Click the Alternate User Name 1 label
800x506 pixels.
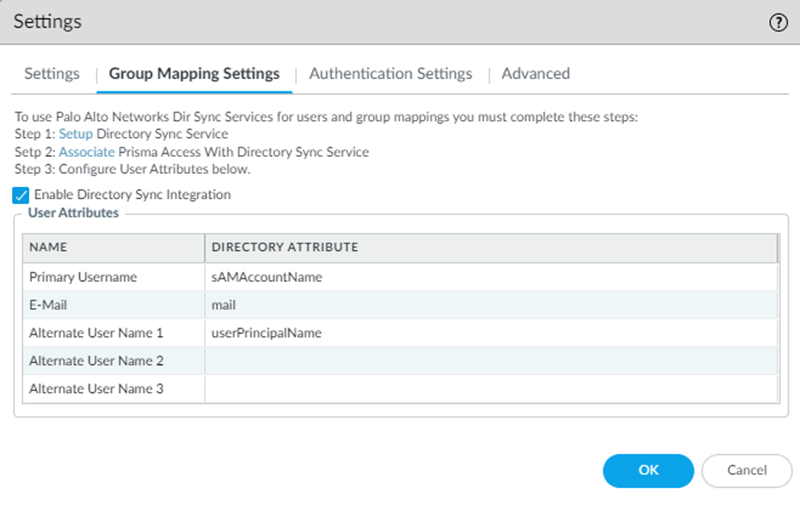tap(96, 332)
